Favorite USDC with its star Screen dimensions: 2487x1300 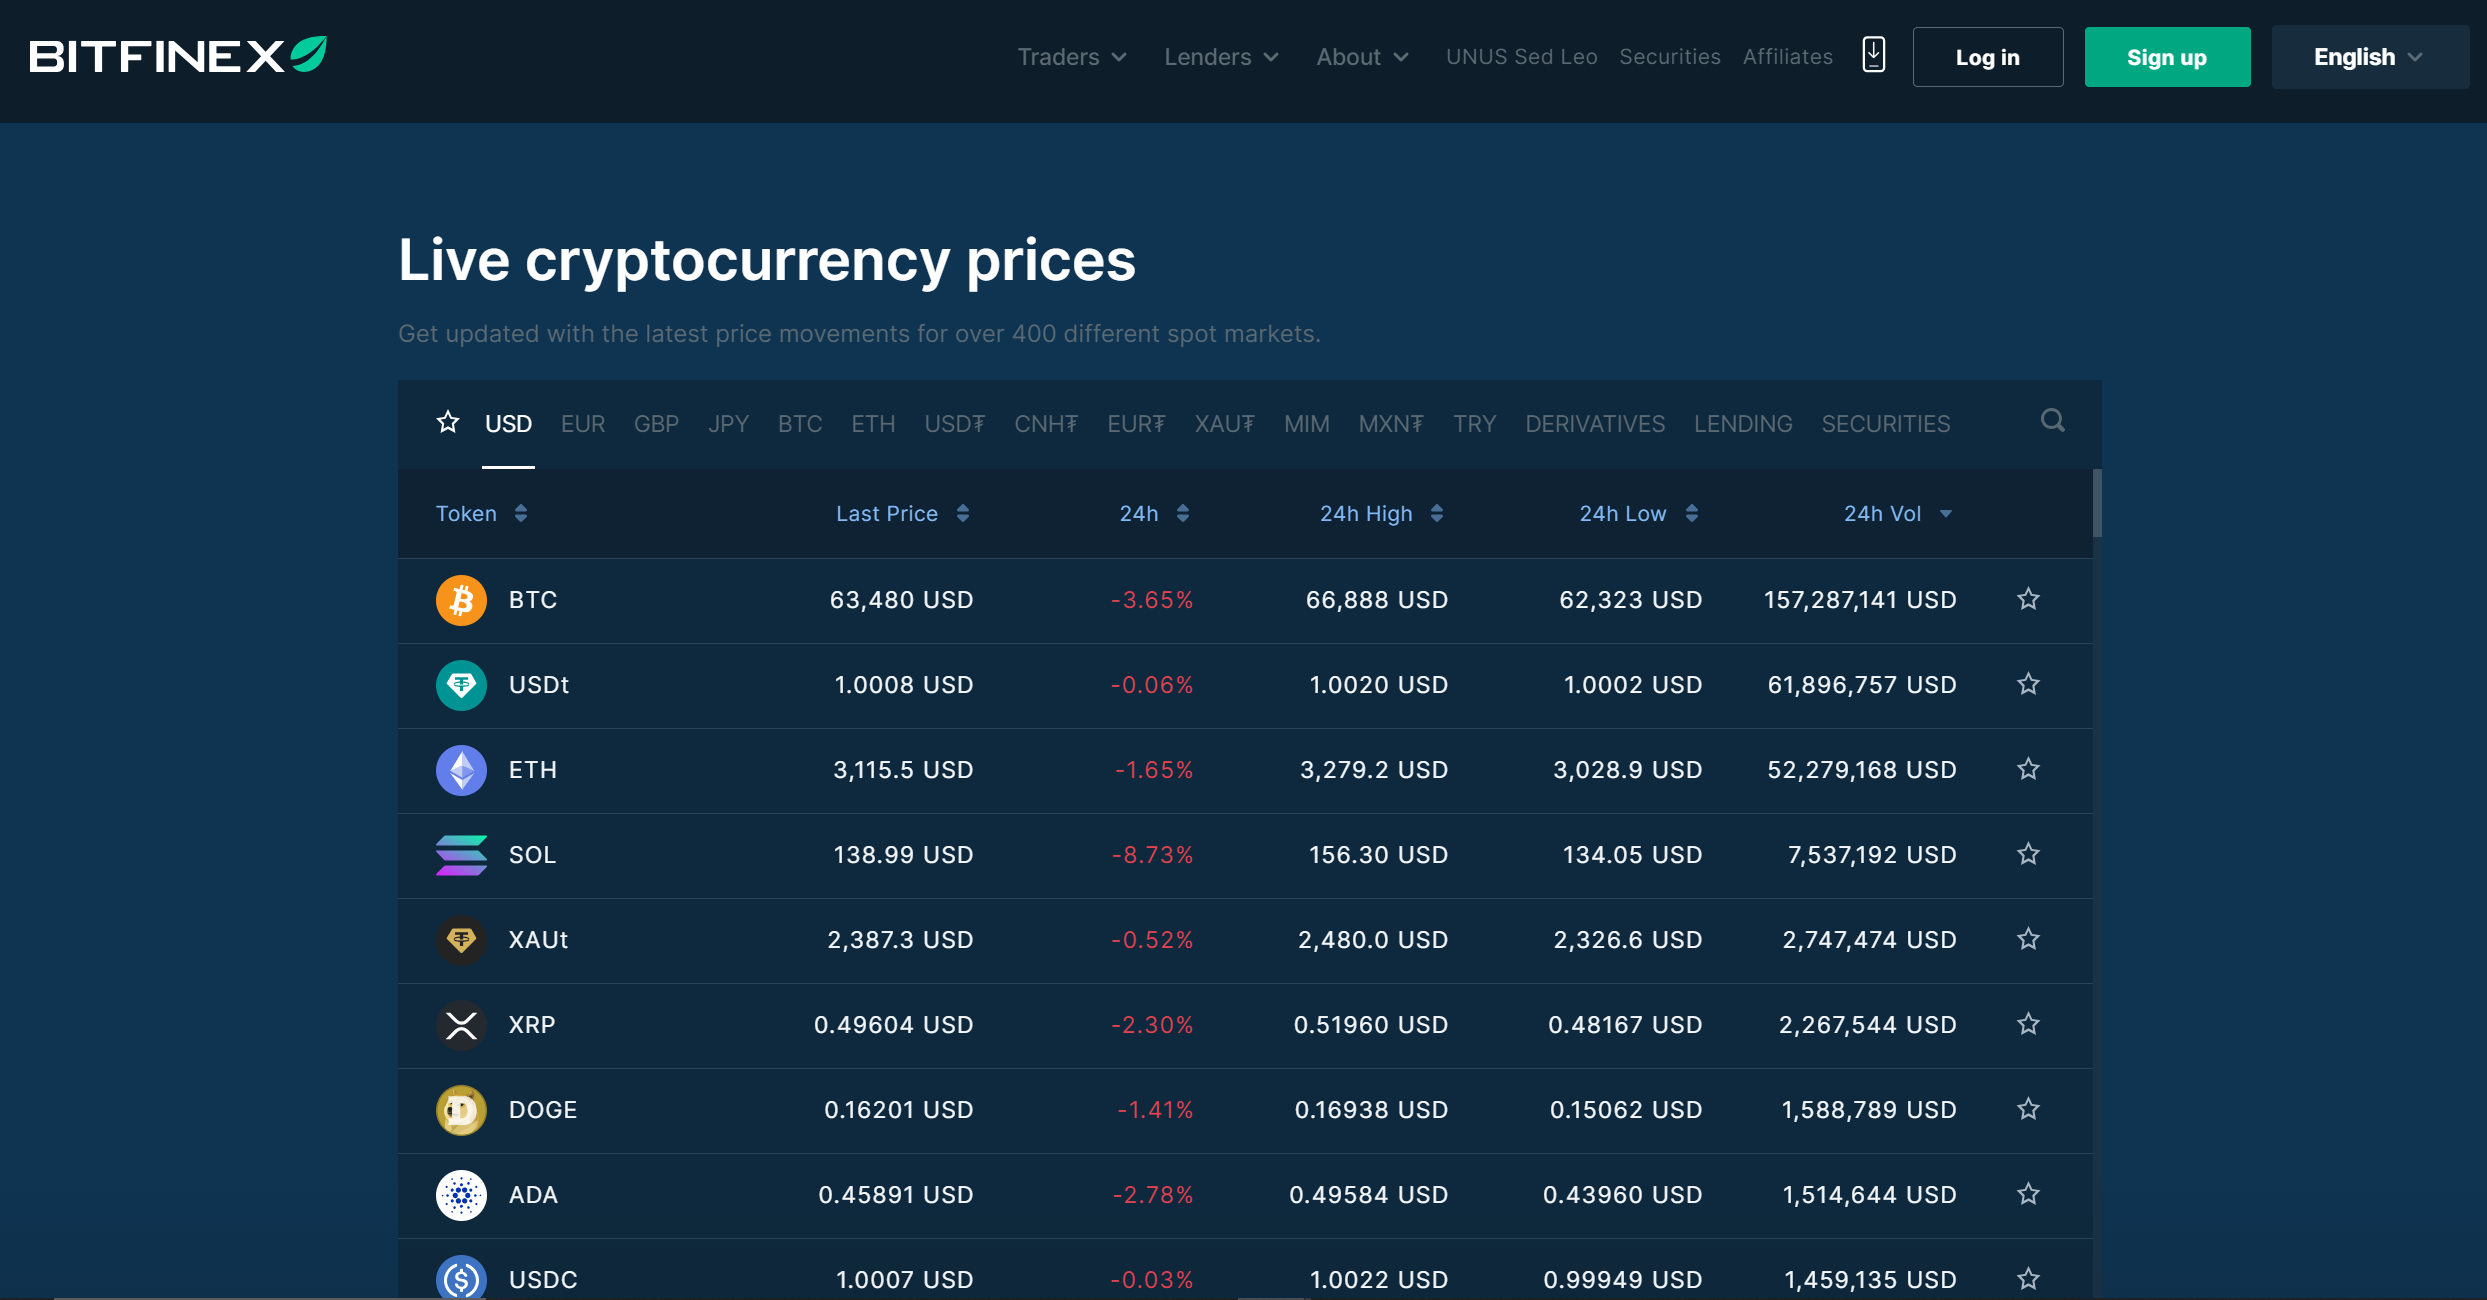pos(2028,1279)
